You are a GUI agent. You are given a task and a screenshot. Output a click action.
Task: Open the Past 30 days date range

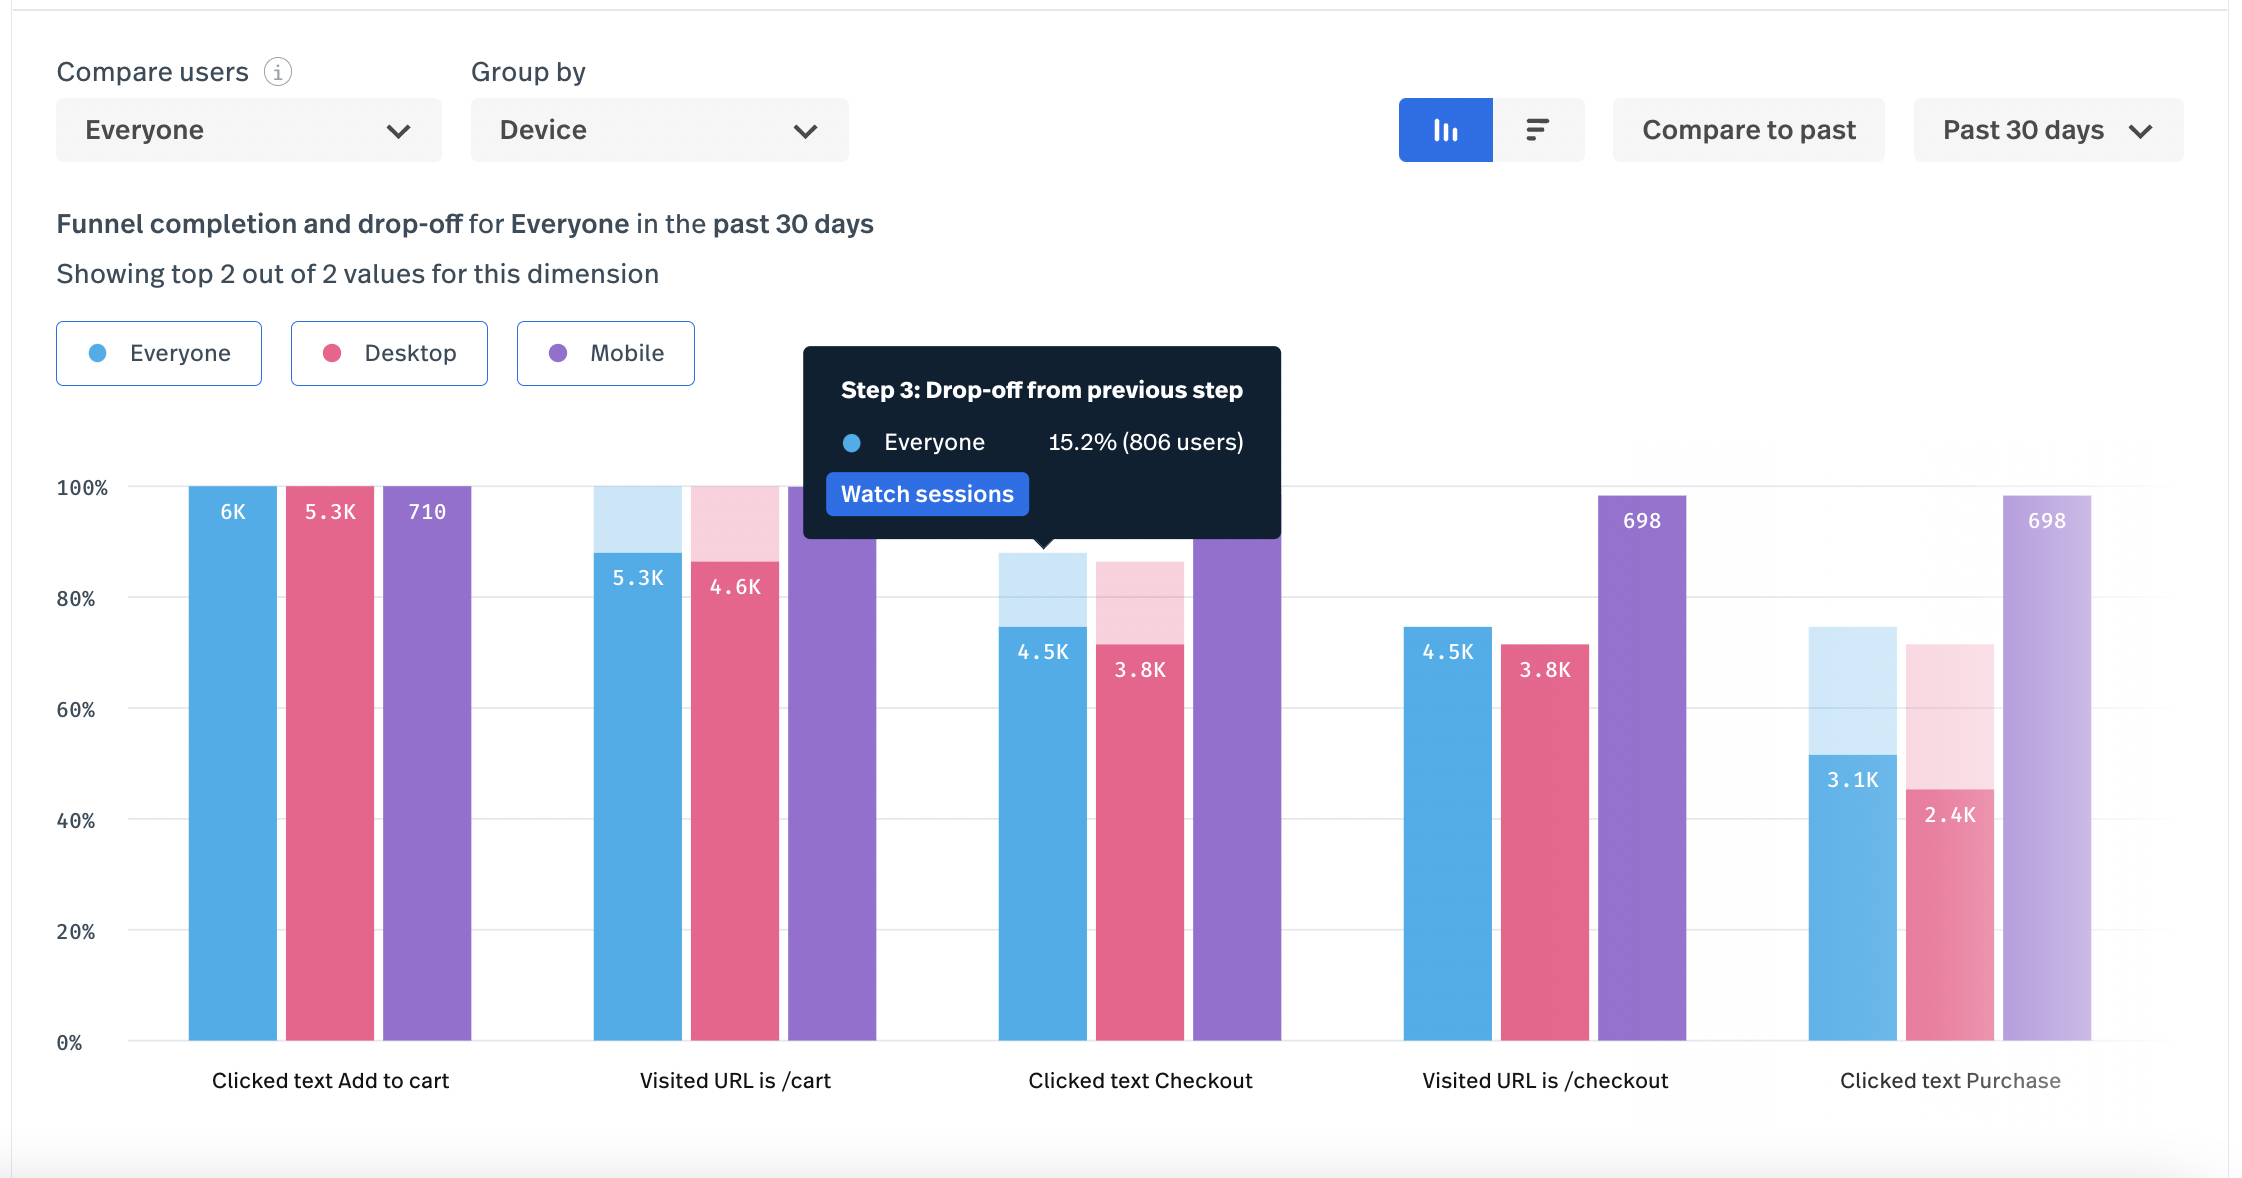2047,130
